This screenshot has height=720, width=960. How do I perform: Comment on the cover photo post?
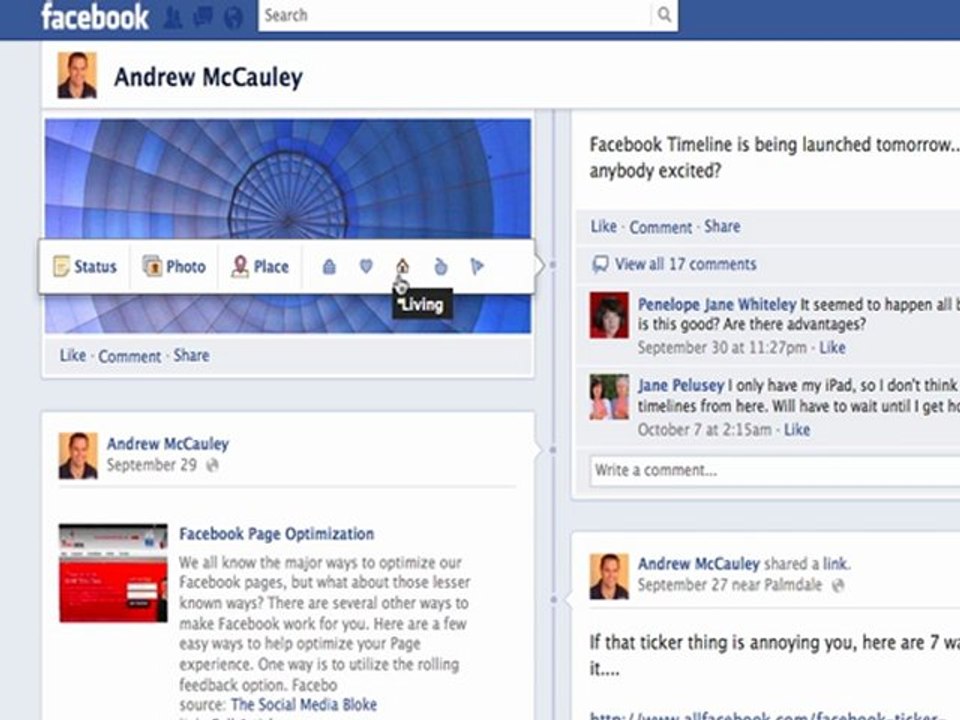130,356
